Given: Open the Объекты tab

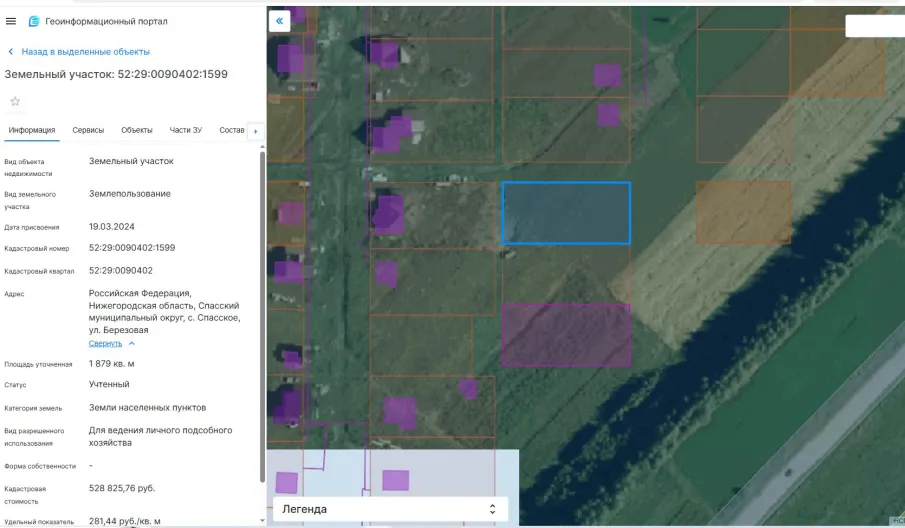Looking at the screenshot, I should point(137,130).
